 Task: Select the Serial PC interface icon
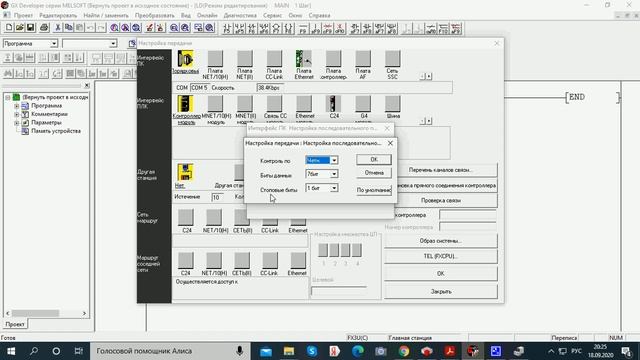pos(185,59)
